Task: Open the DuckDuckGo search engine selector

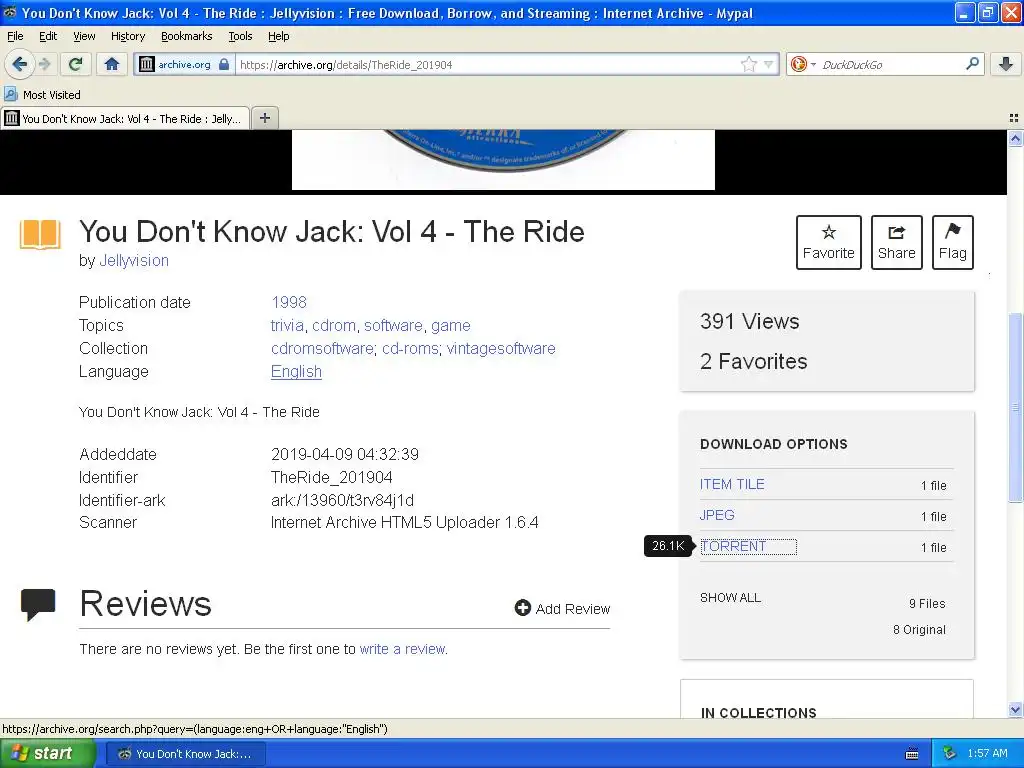Action: [x=803, y=64]
